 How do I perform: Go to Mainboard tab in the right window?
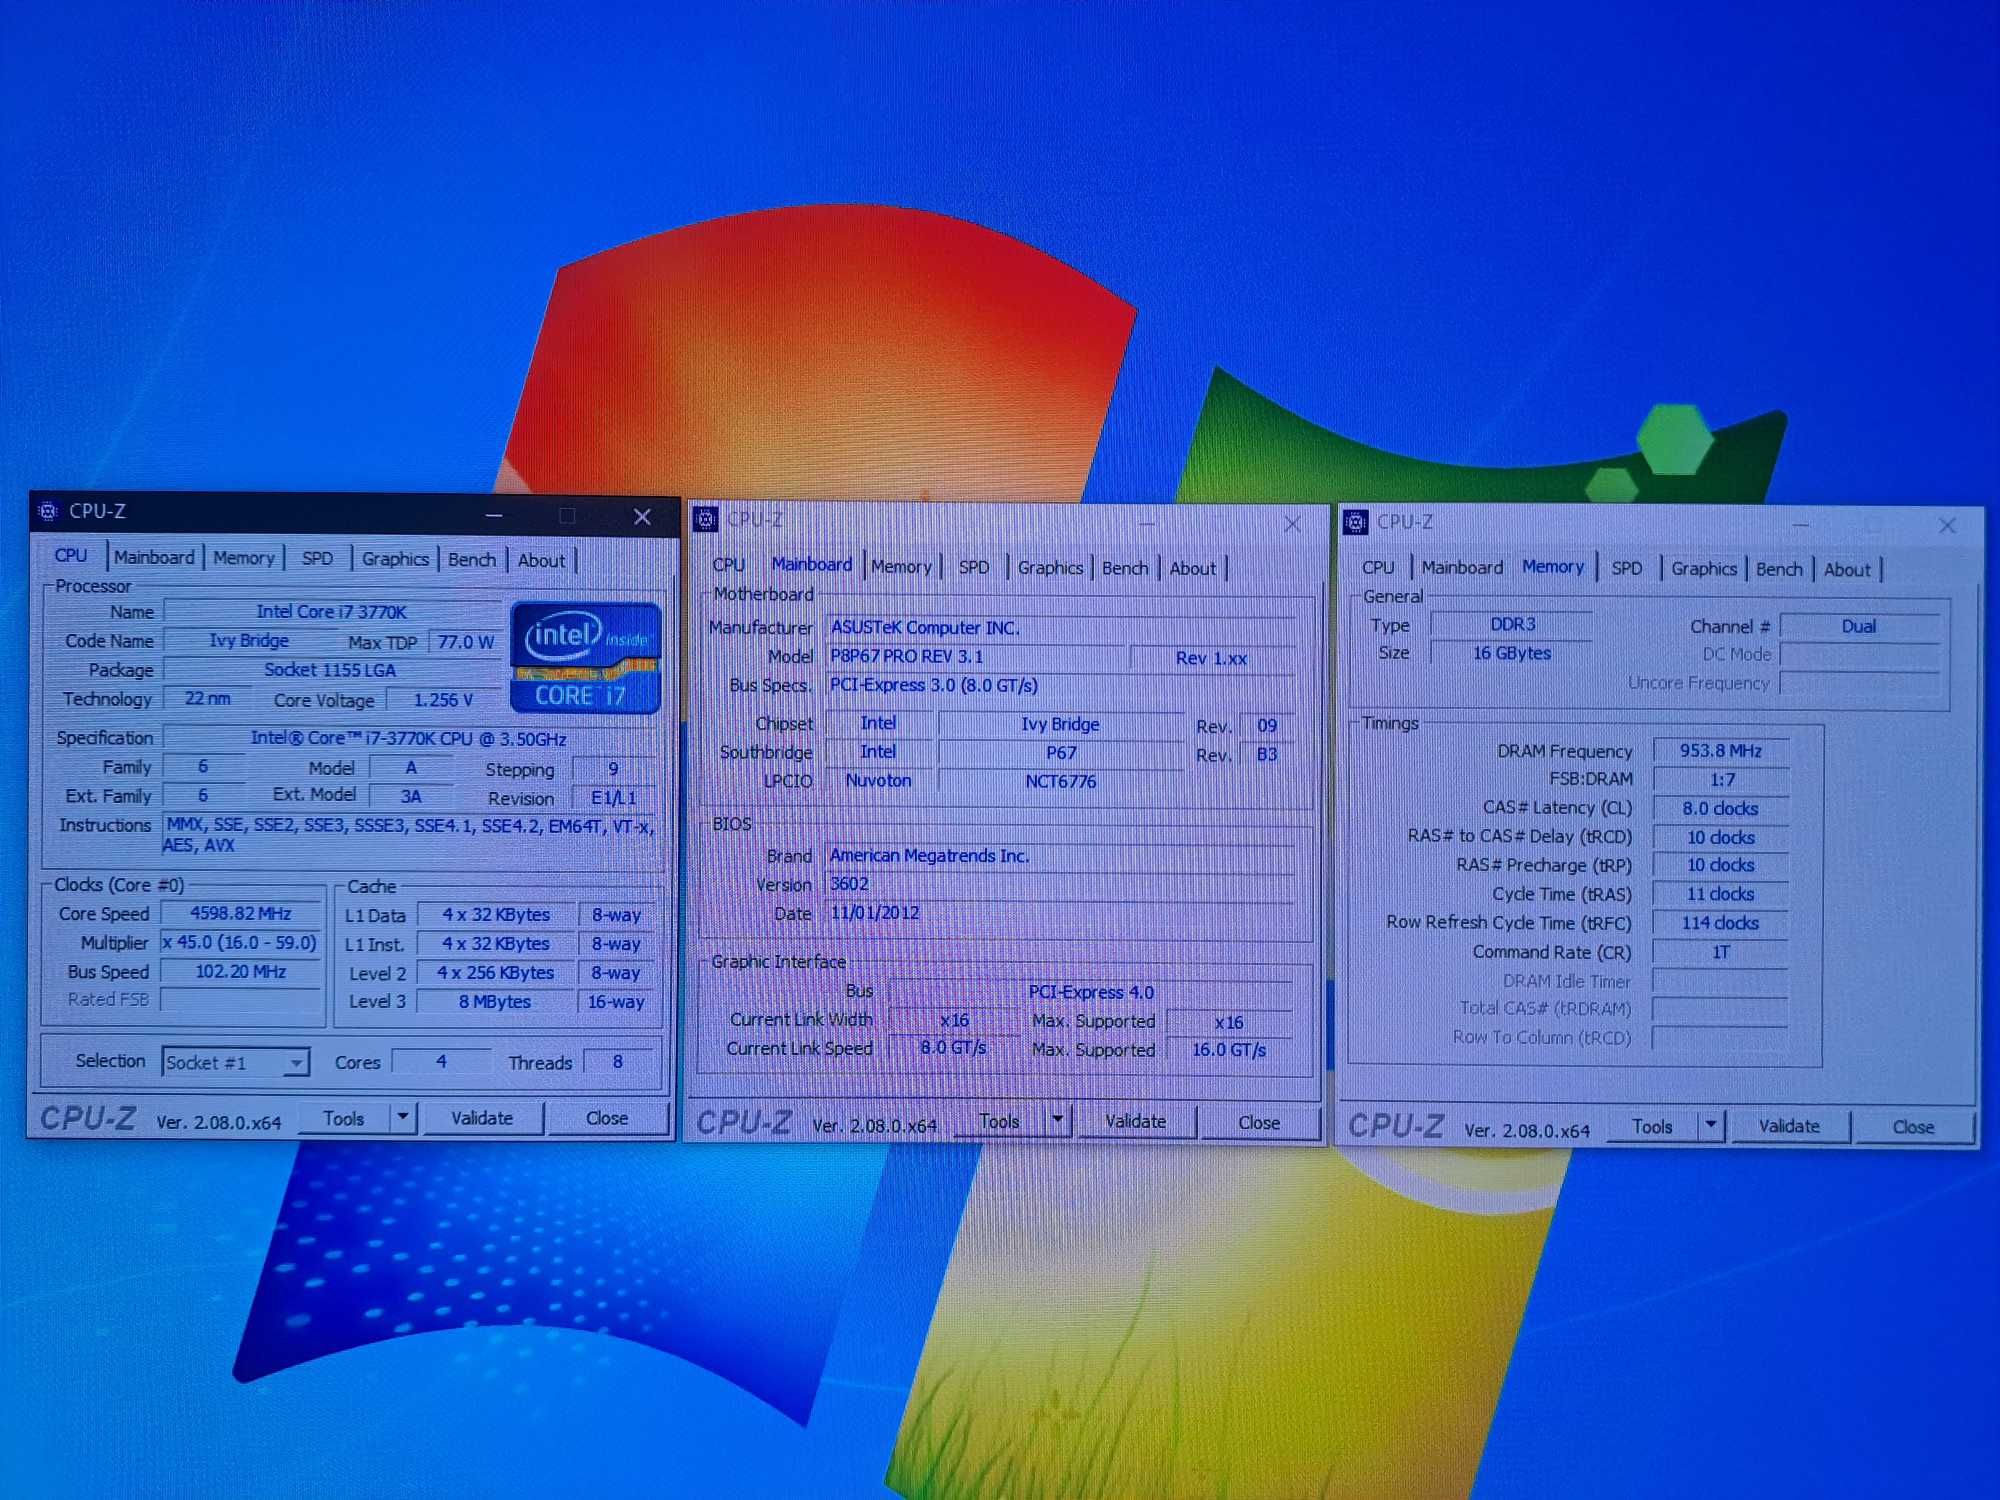click(x=1462, y=568)
